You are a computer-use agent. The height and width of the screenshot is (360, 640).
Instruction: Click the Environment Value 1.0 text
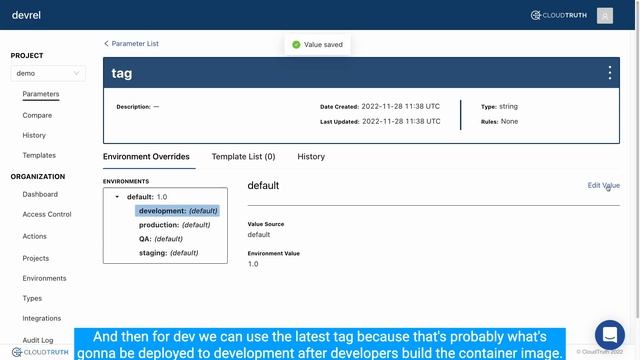[x=253, y=264]
